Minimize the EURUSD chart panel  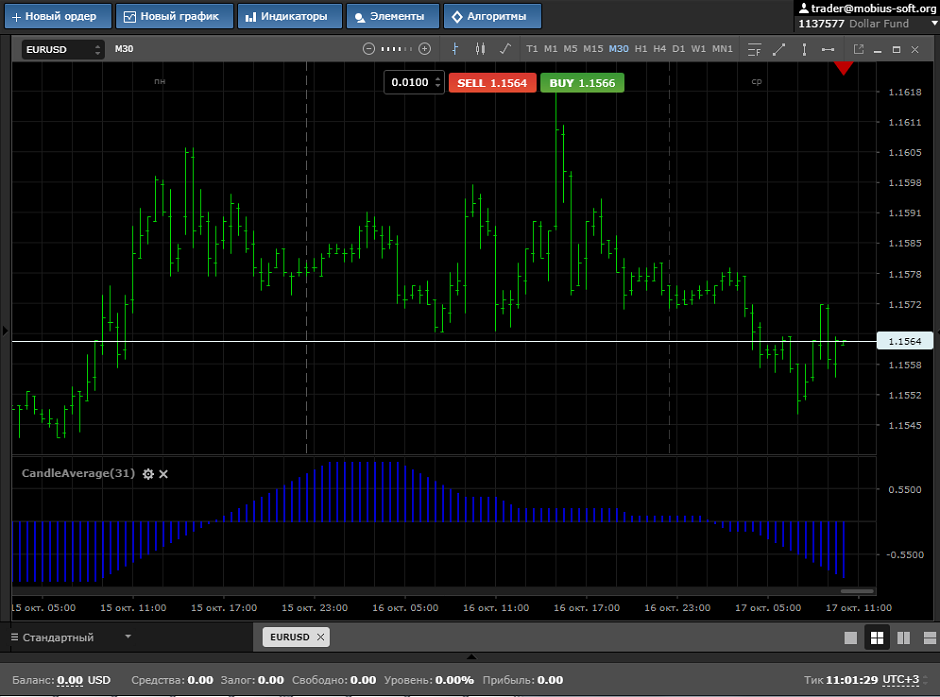click(x=878, y=50)
